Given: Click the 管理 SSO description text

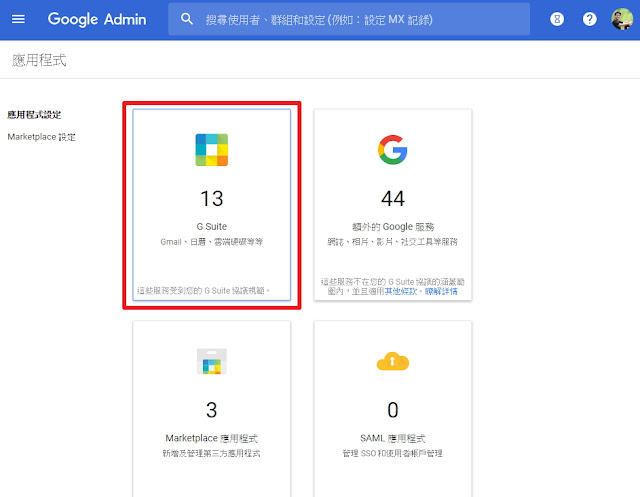Looking at the screenshot, I should [x=393, y=453].
